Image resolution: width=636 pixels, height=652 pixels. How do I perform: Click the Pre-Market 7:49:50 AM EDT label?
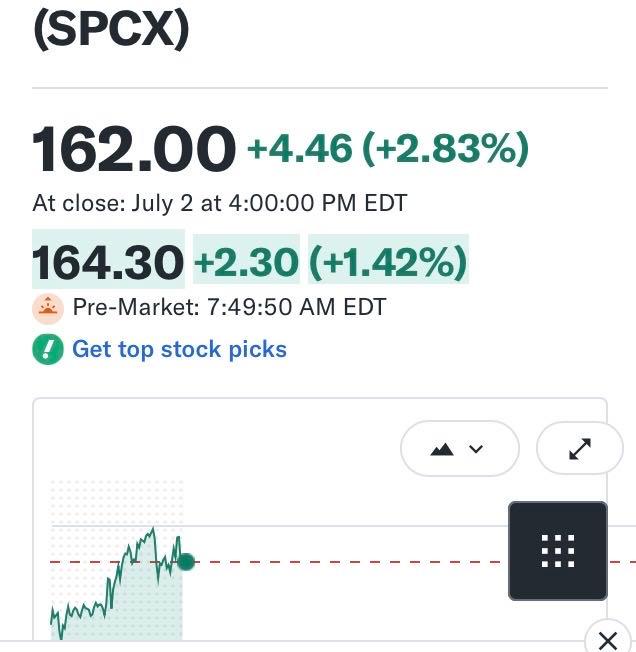[x=229, y=308]
